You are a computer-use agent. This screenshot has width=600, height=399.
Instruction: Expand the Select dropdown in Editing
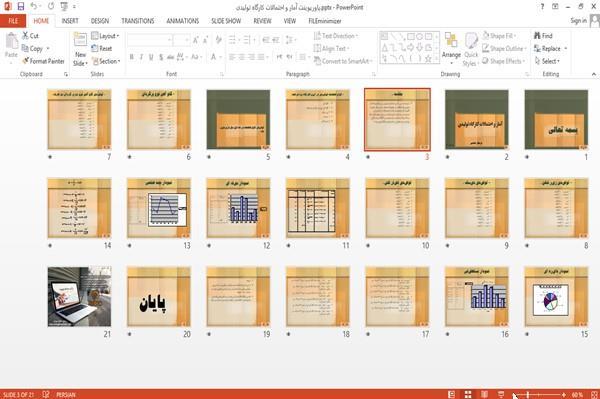point(547,61)
